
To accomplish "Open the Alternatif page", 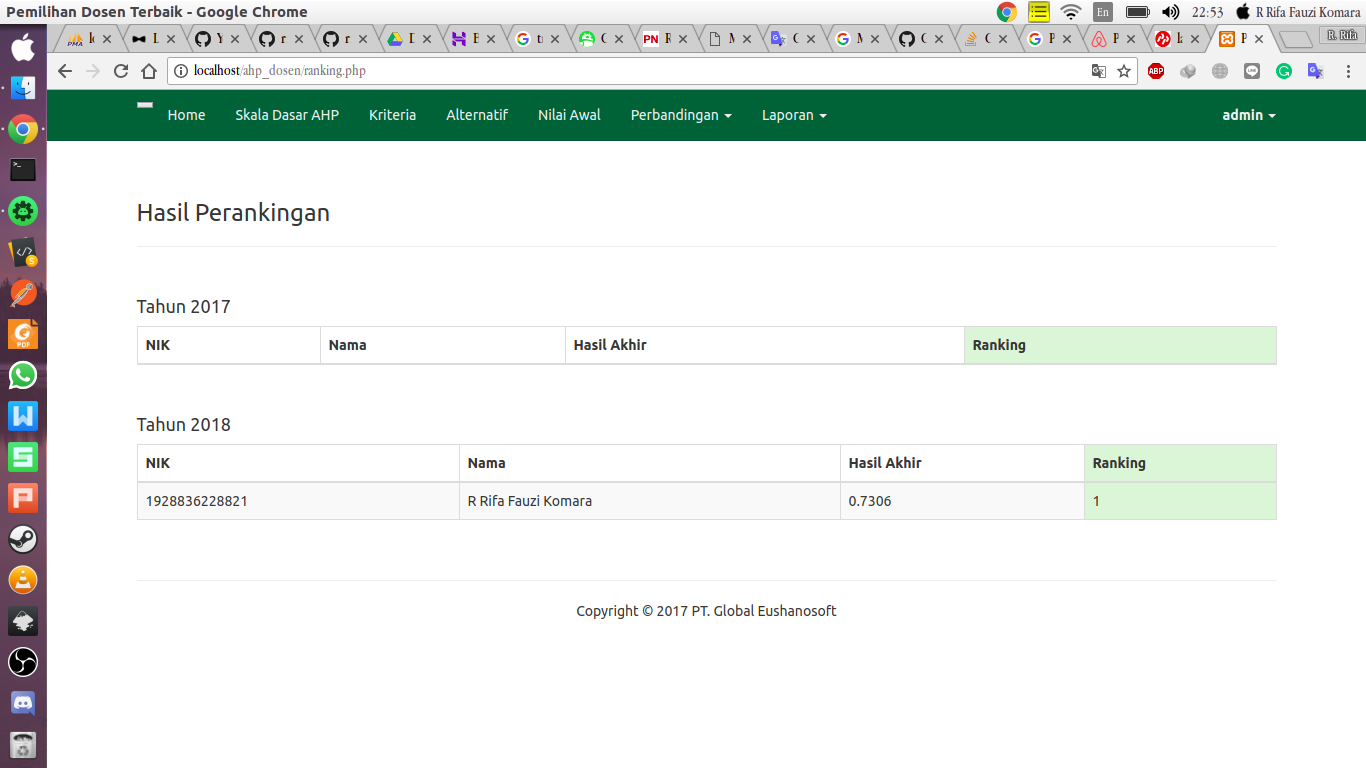I will click(x=477, y=115).
